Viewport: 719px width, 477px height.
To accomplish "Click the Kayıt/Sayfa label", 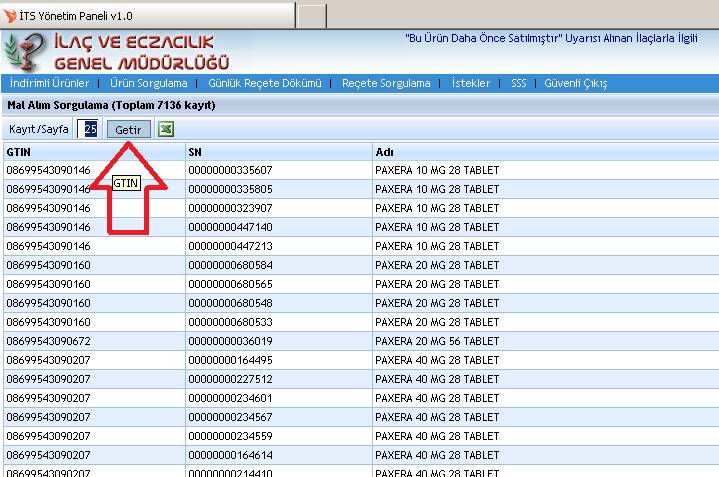I will coord(39,129).
